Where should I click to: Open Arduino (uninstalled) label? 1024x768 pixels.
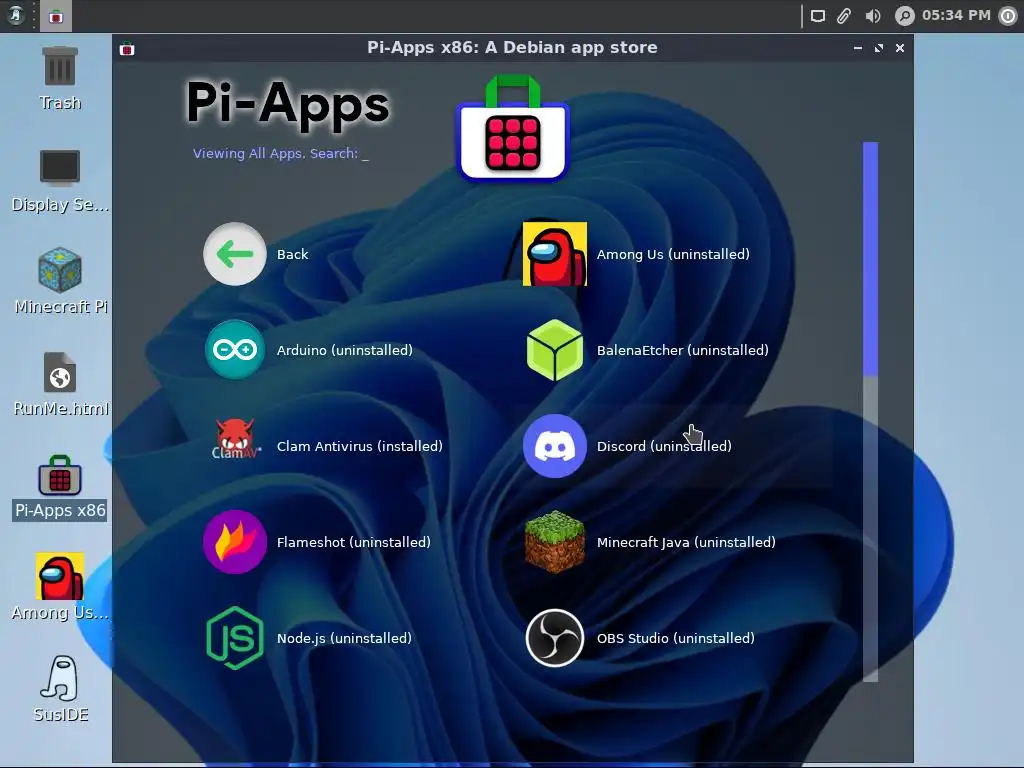(x=345, y=350)
